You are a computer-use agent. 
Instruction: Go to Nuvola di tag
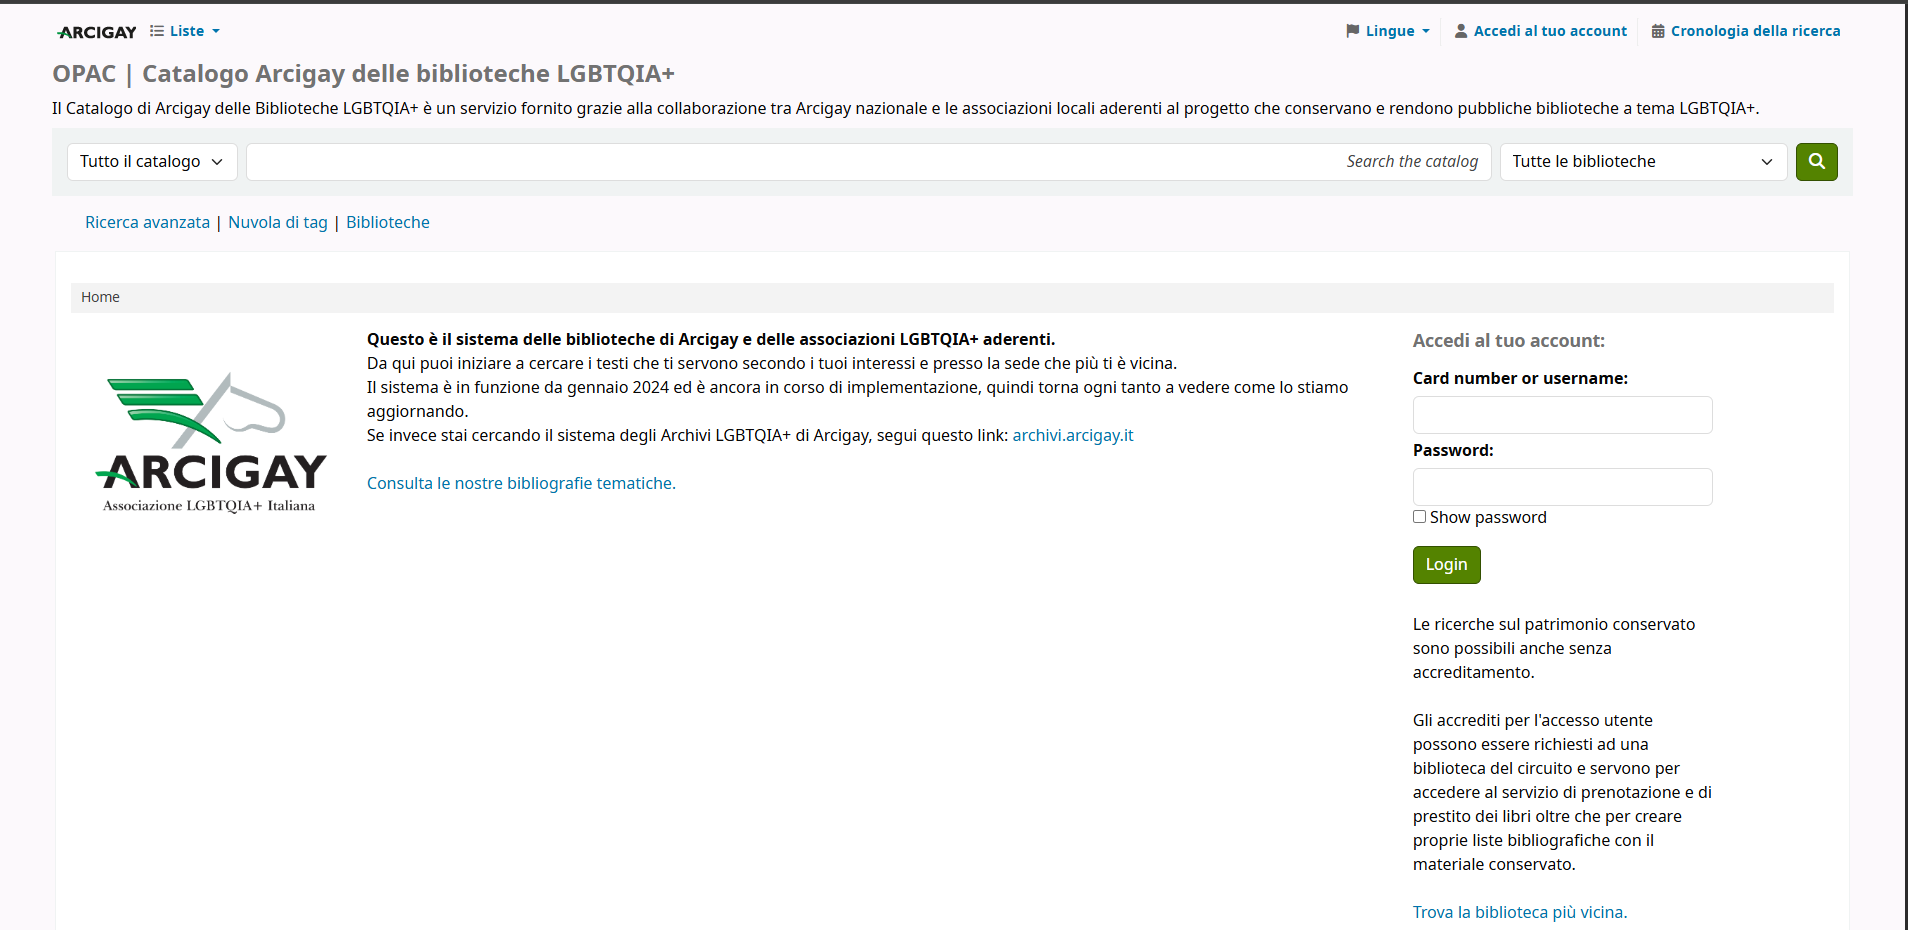[x=278, y=223]
